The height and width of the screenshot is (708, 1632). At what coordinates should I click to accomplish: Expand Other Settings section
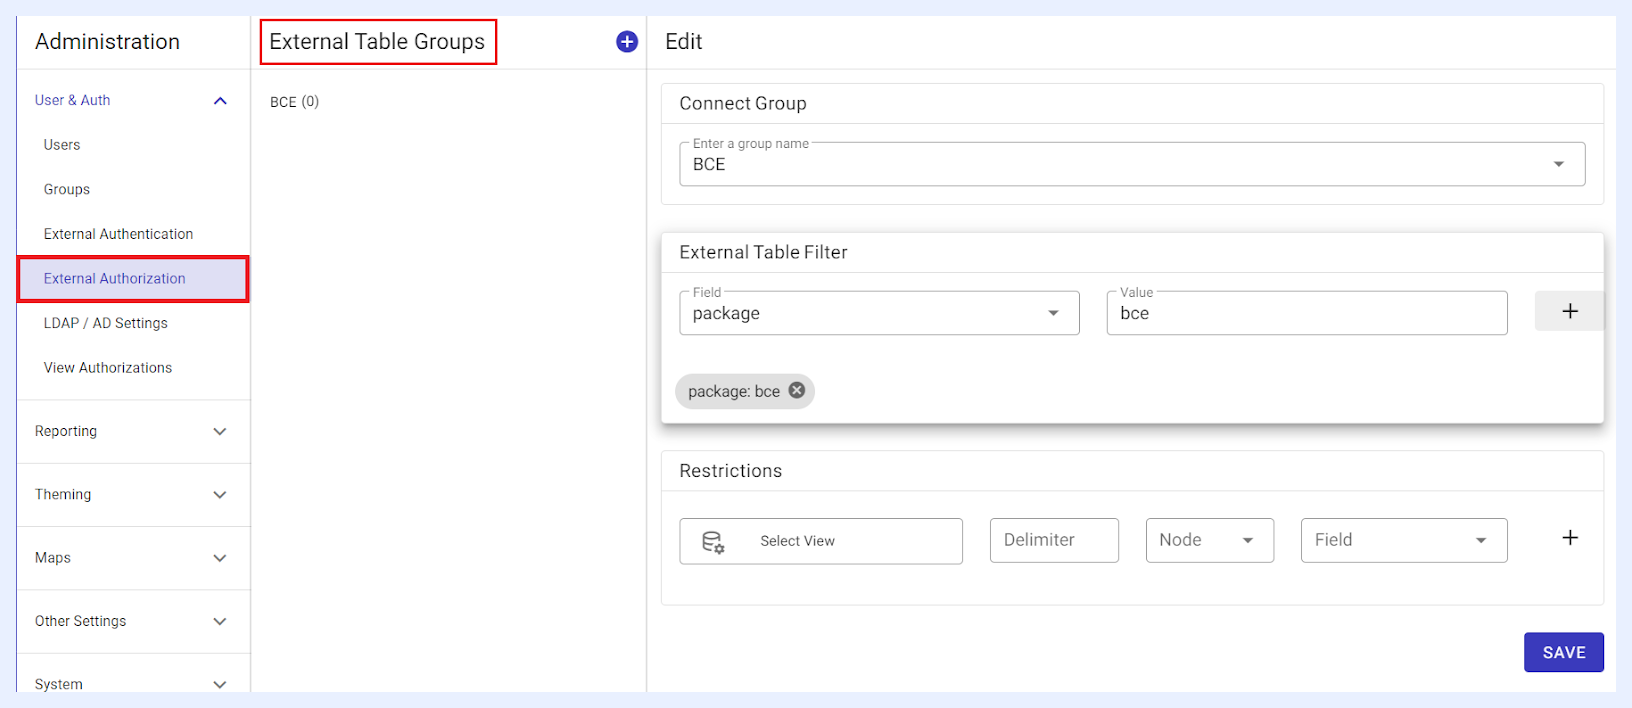(220, 621)
